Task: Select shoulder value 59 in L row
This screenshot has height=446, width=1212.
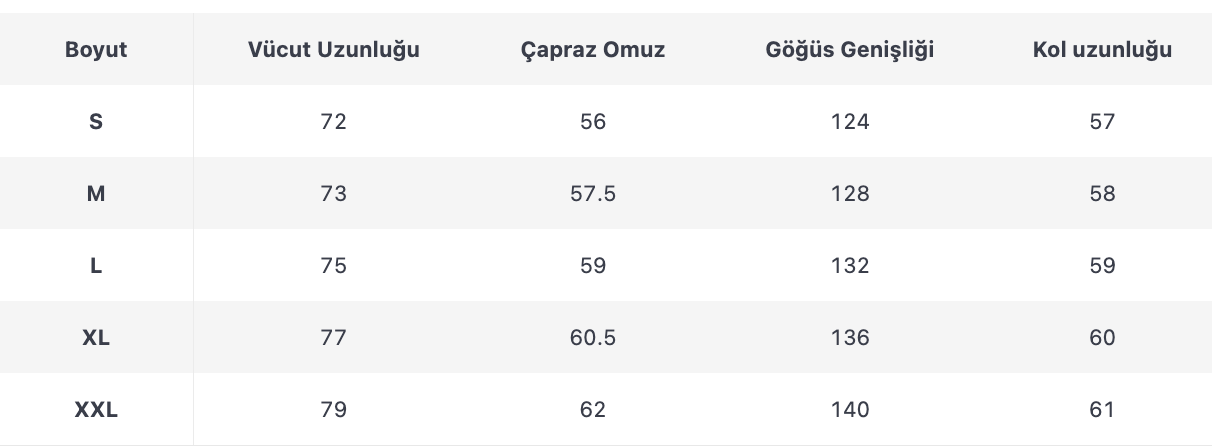Action: click(593, 266)
